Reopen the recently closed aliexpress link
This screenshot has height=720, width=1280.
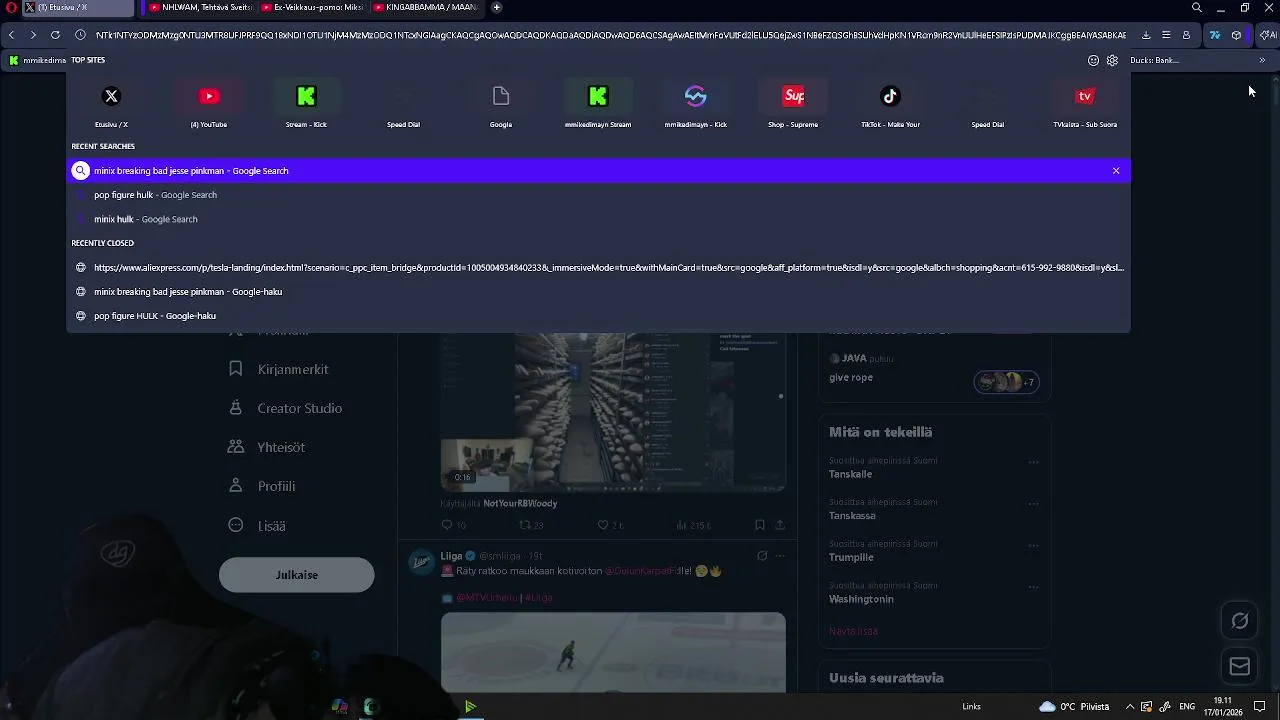tap(598, 268)
